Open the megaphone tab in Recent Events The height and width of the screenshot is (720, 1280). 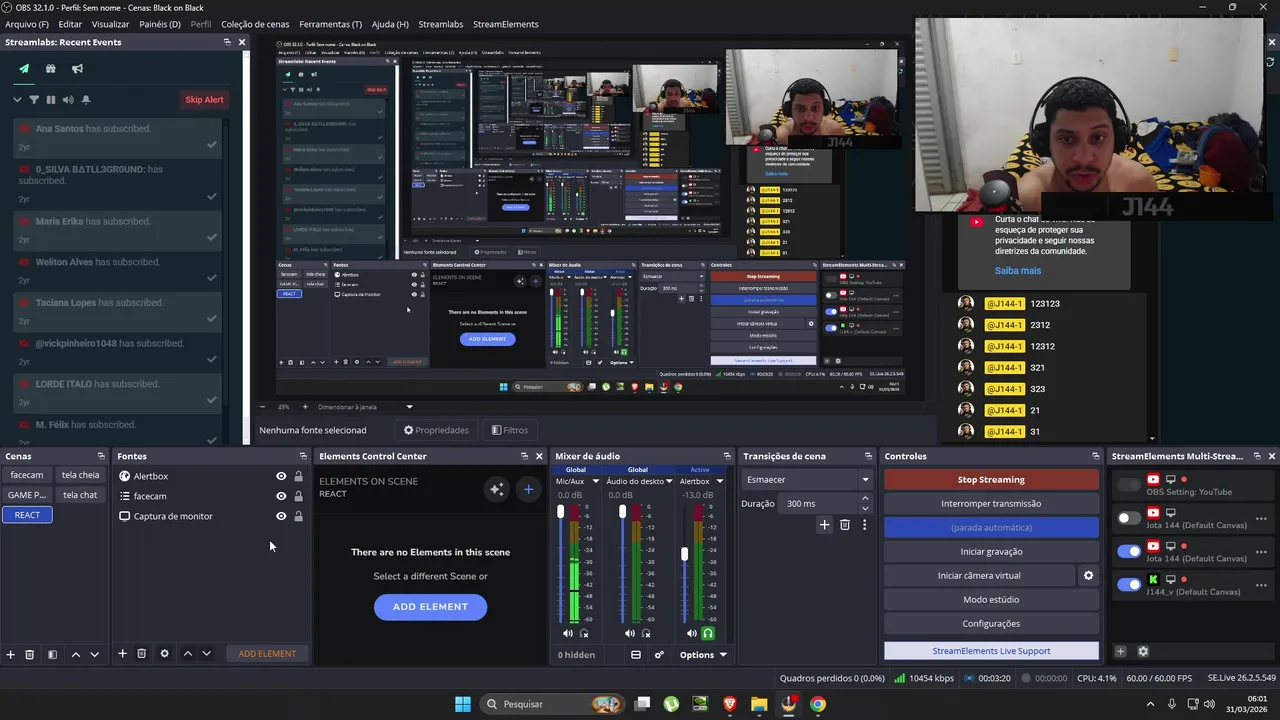77,69
